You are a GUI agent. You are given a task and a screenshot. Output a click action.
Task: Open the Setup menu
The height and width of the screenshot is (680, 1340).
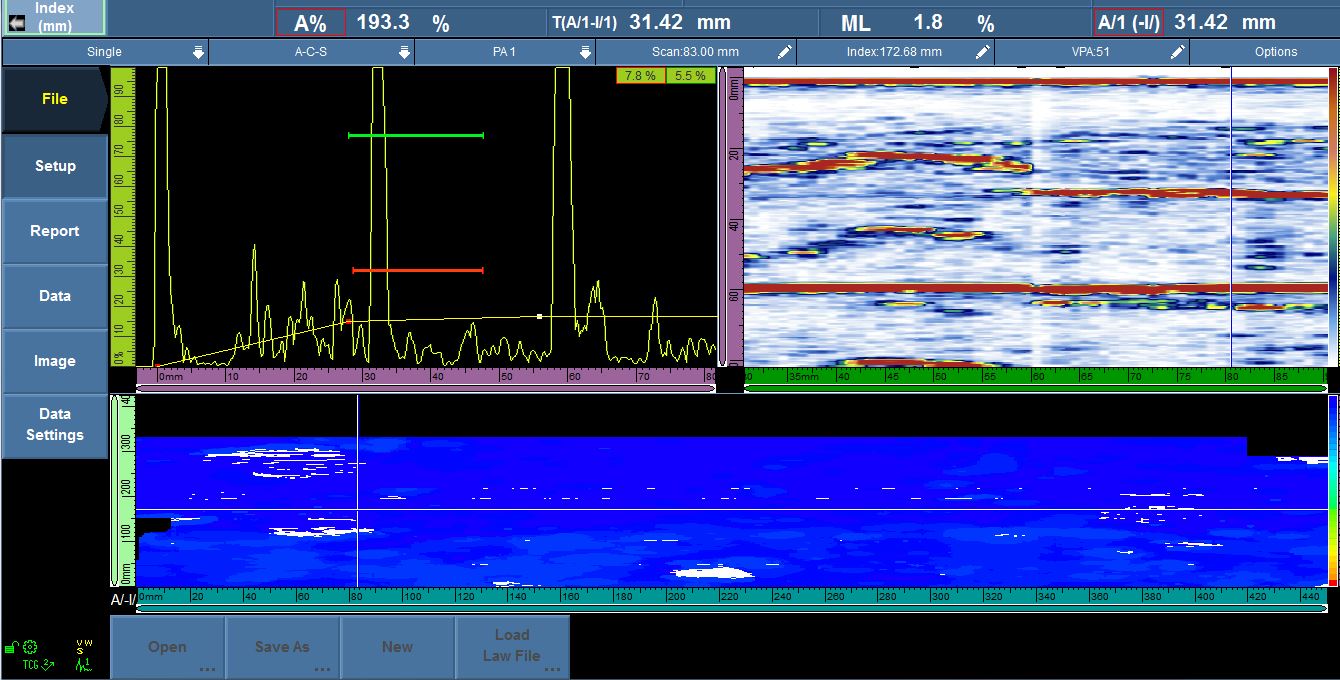[55, 166]
